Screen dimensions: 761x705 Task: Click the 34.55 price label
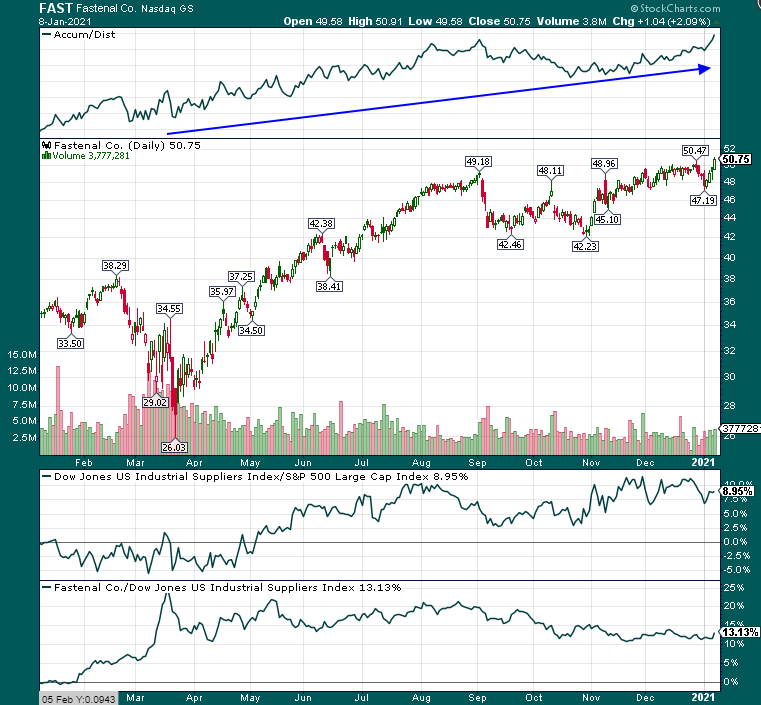tap(169, 309)
